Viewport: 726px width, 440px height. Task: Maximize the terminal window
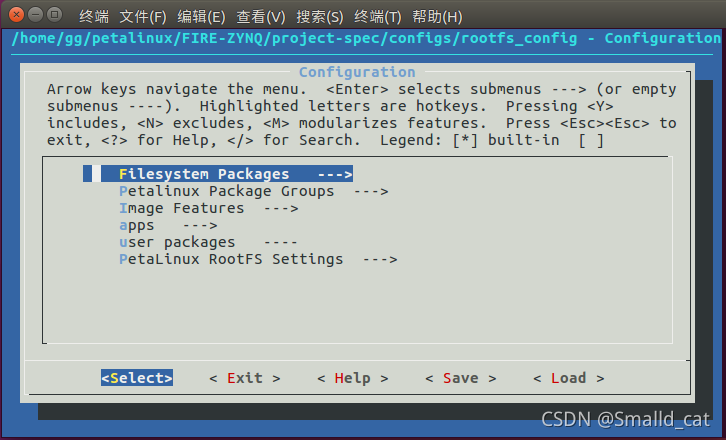pyautogui.click(x=55, y=15)
